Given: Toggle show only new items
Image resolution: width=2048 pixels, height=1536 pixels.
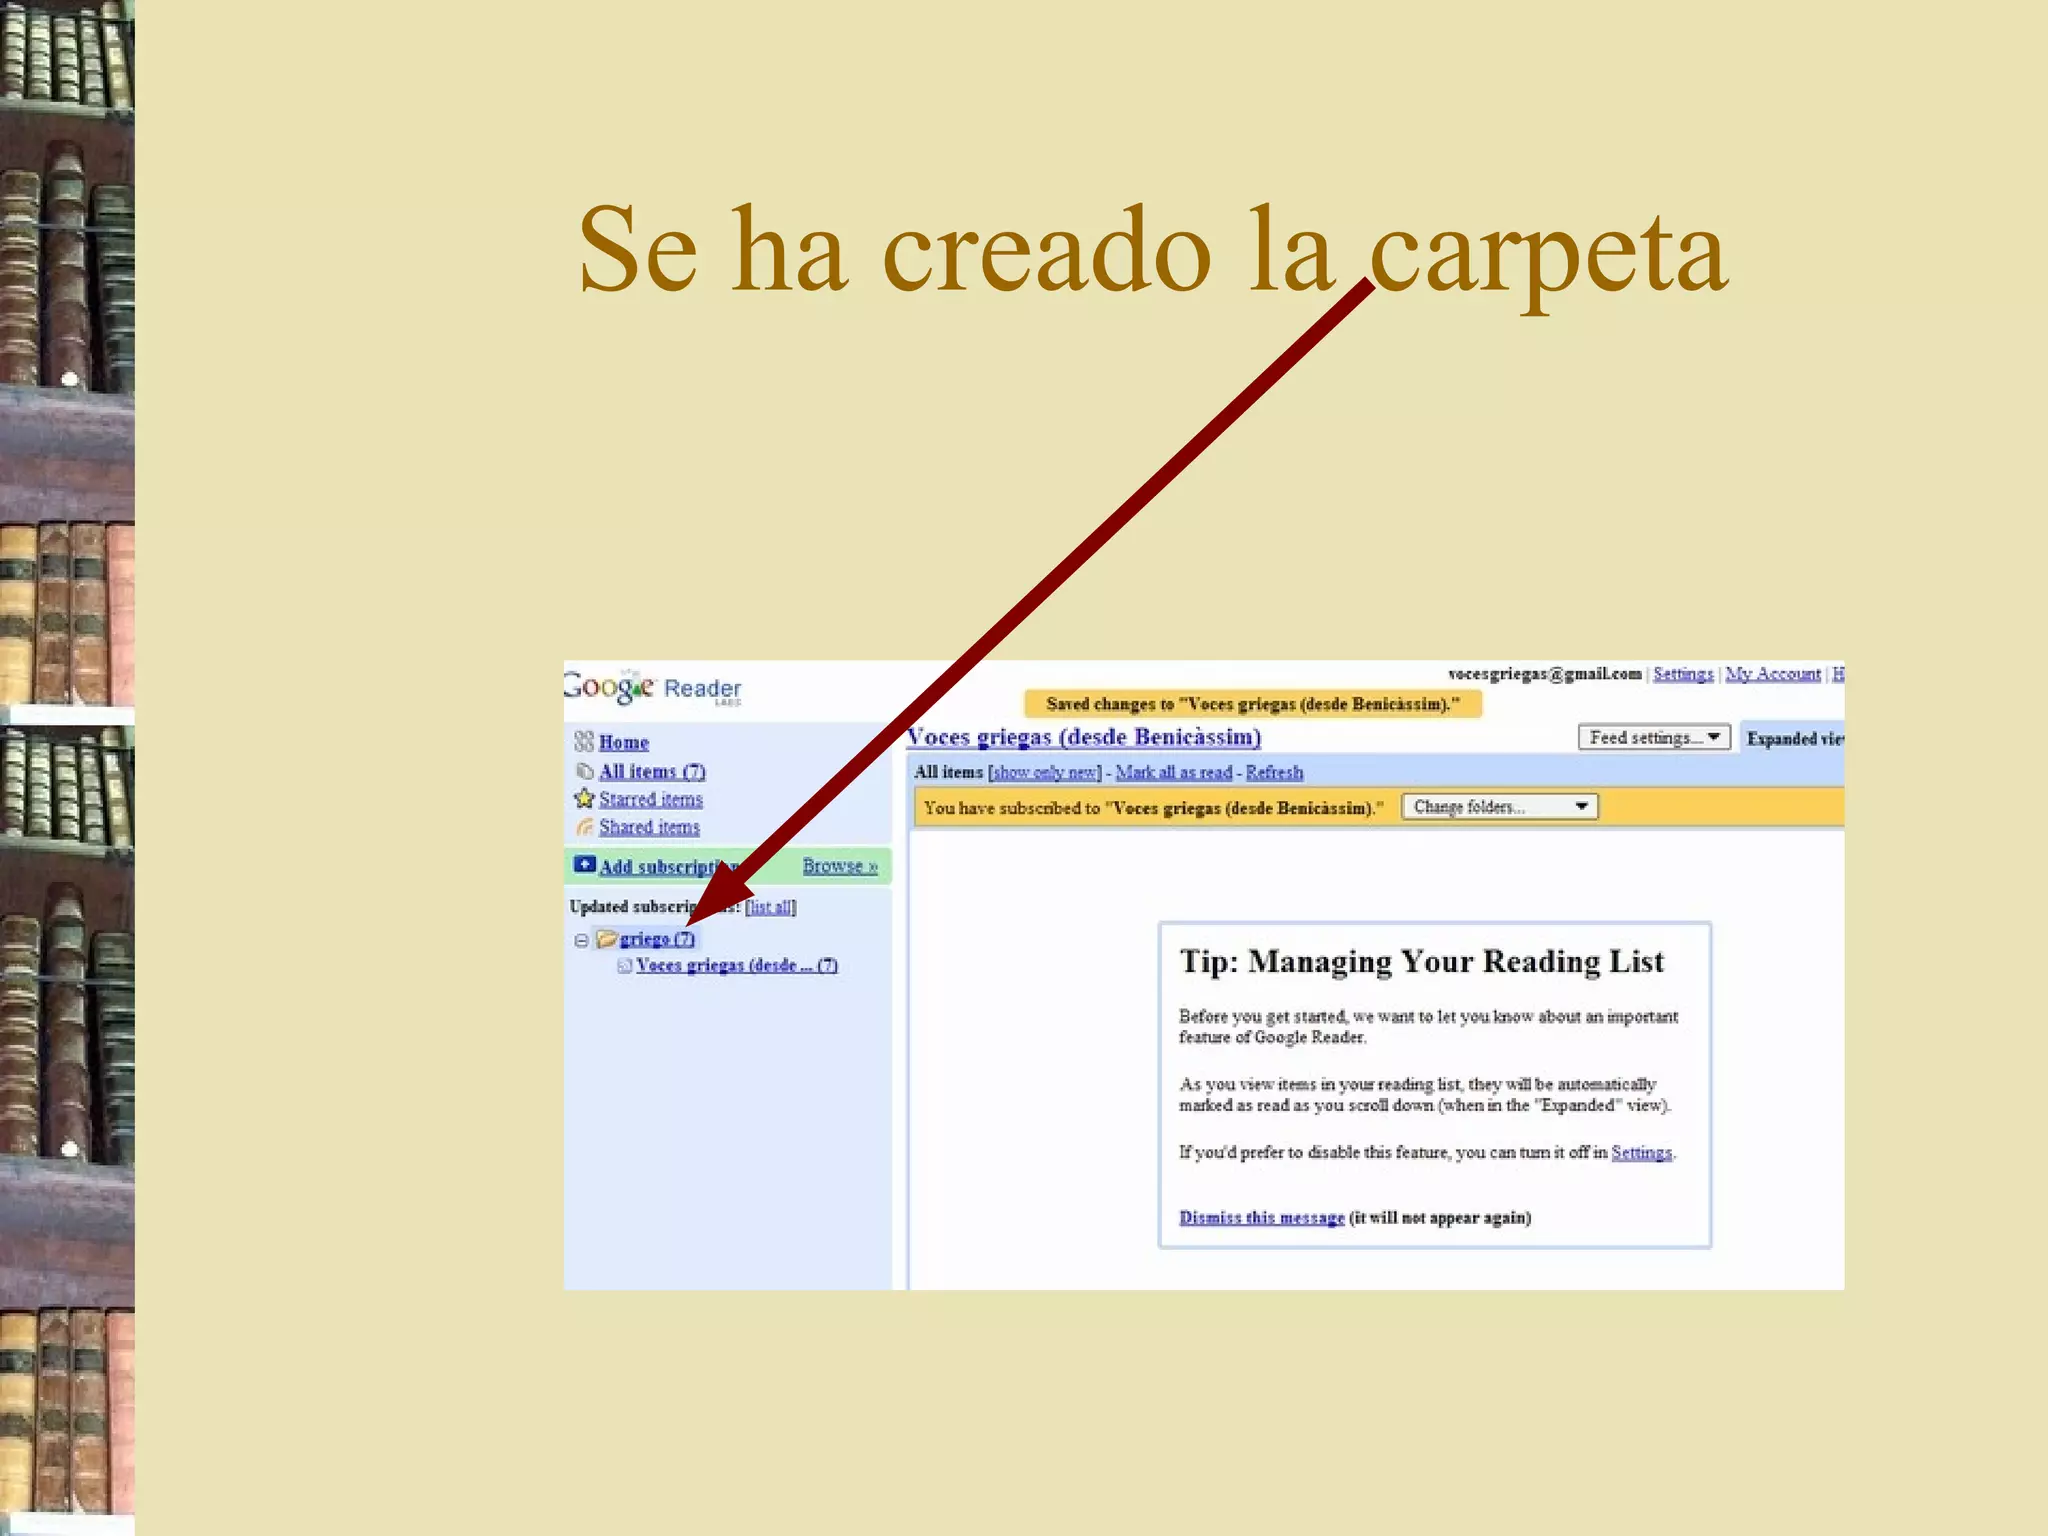Looking at the screenshot, I should (1044, 772).
